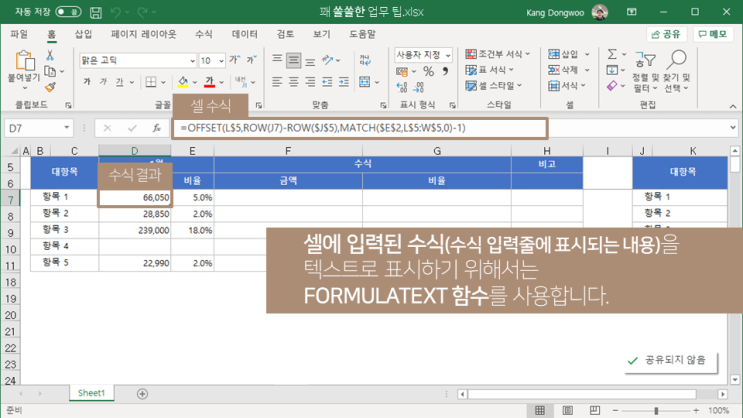Apply the red font color
The height and width of the screenshot is (418, 743).
coord(209,82)
